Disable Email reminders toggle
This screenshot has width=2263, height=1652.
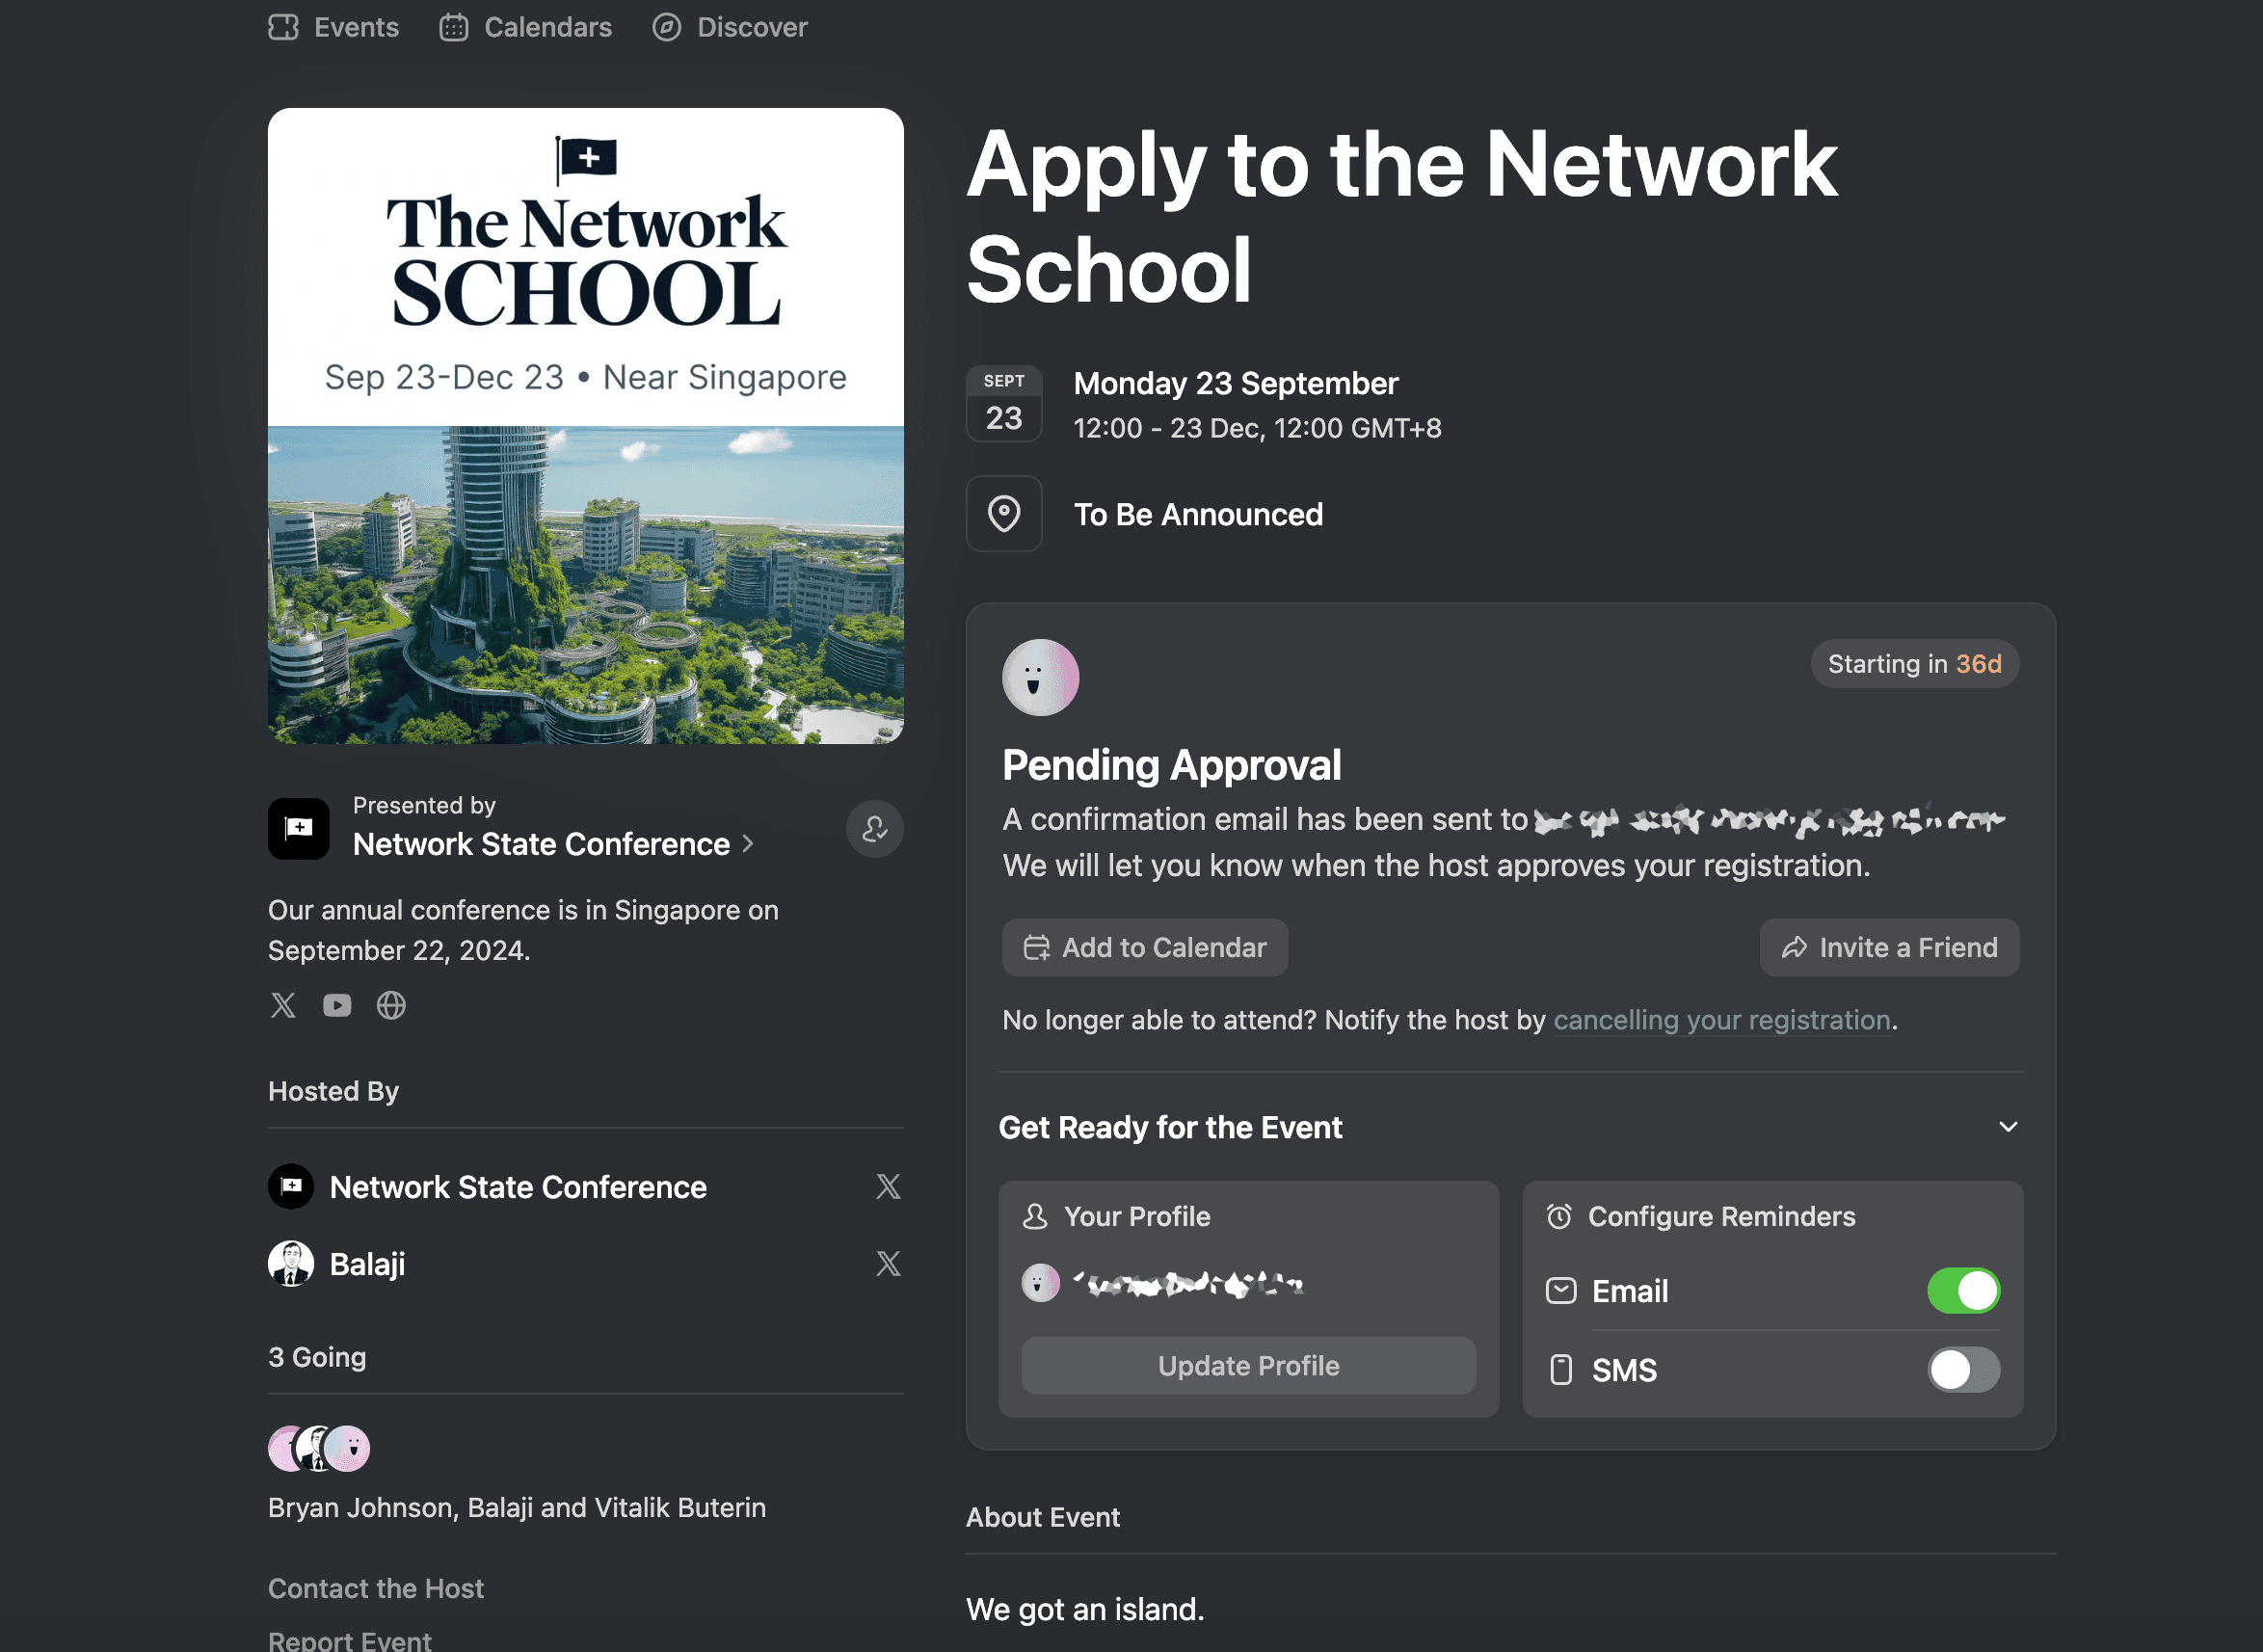(1963, 1291)
